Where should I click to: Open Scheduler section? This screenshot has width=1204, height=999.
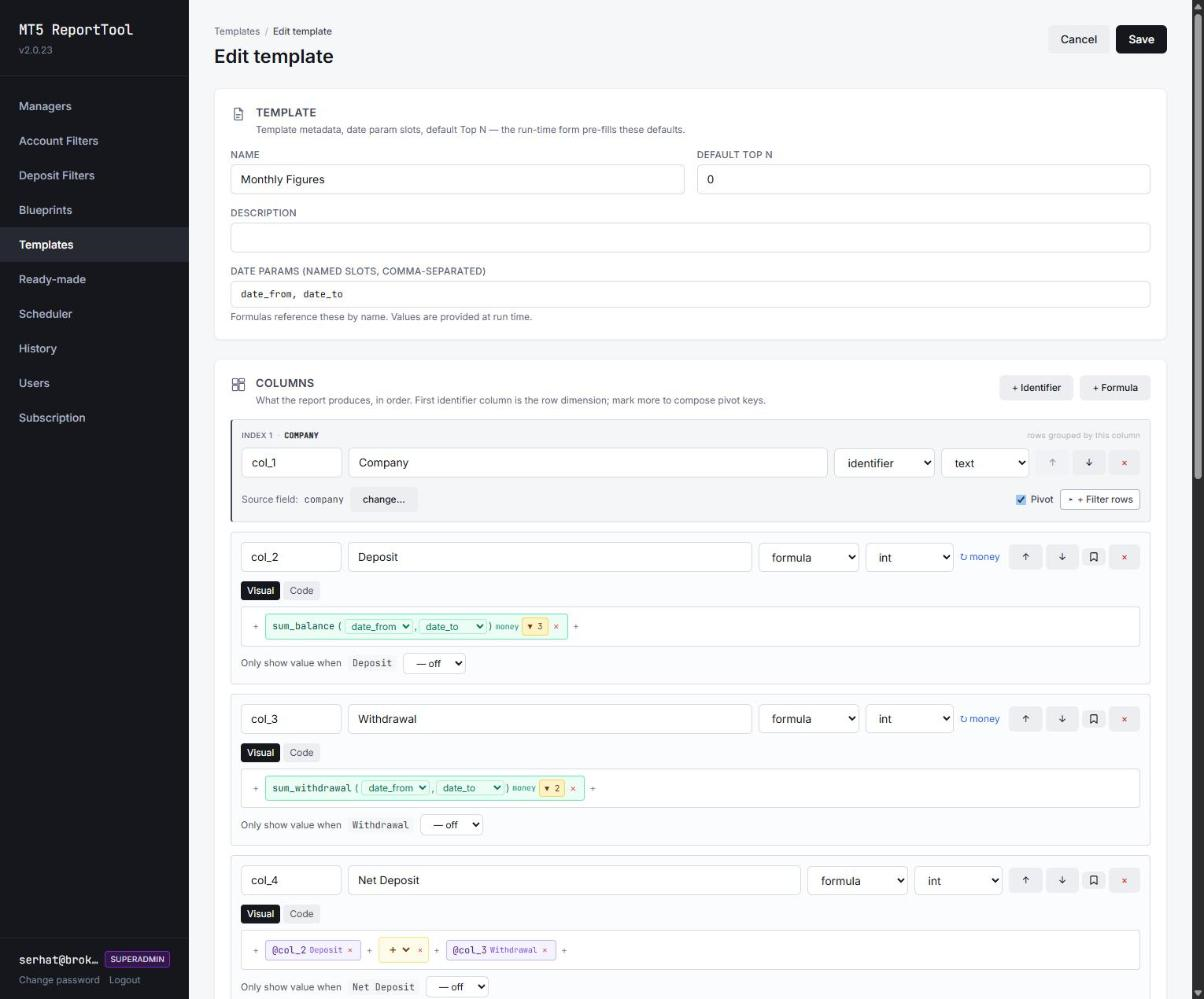[x=45, y=314]
